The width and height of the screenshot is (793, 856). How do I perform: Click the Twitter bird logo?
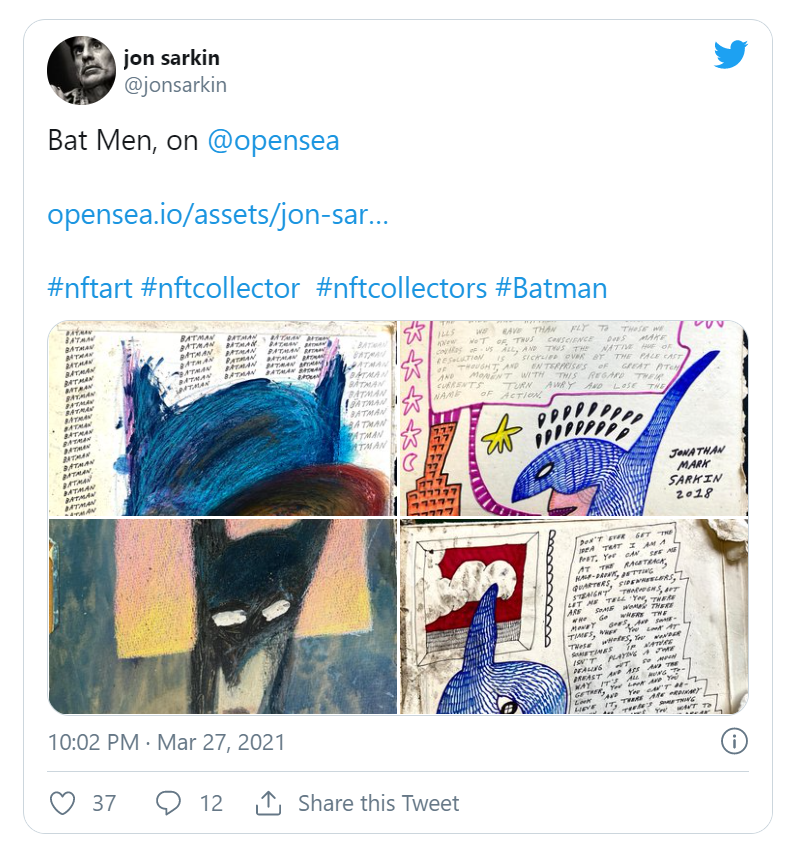pyautogui.click(x=731, y=56)
